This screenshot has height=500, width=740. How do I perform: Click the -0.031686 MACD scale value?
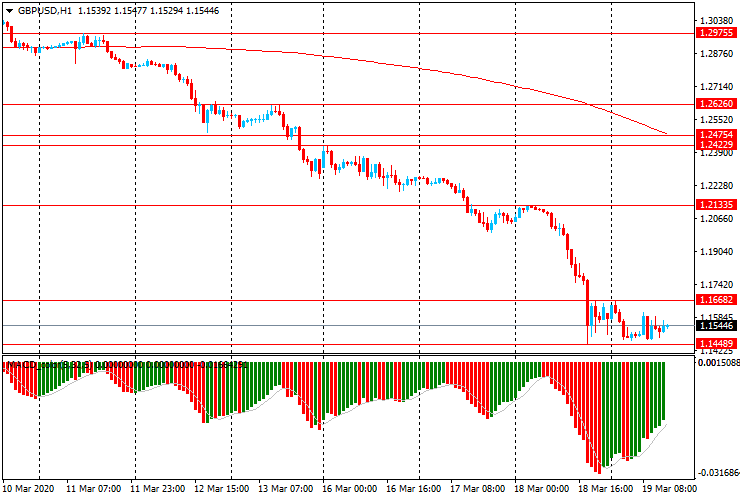tap(718, 472)
